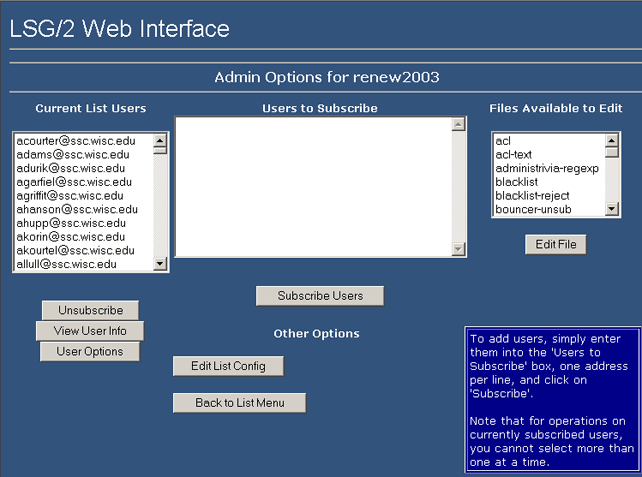Viewport: 642px width, 477px height.
Task: Select the blacklist file
Action: (x=549, y=182)
